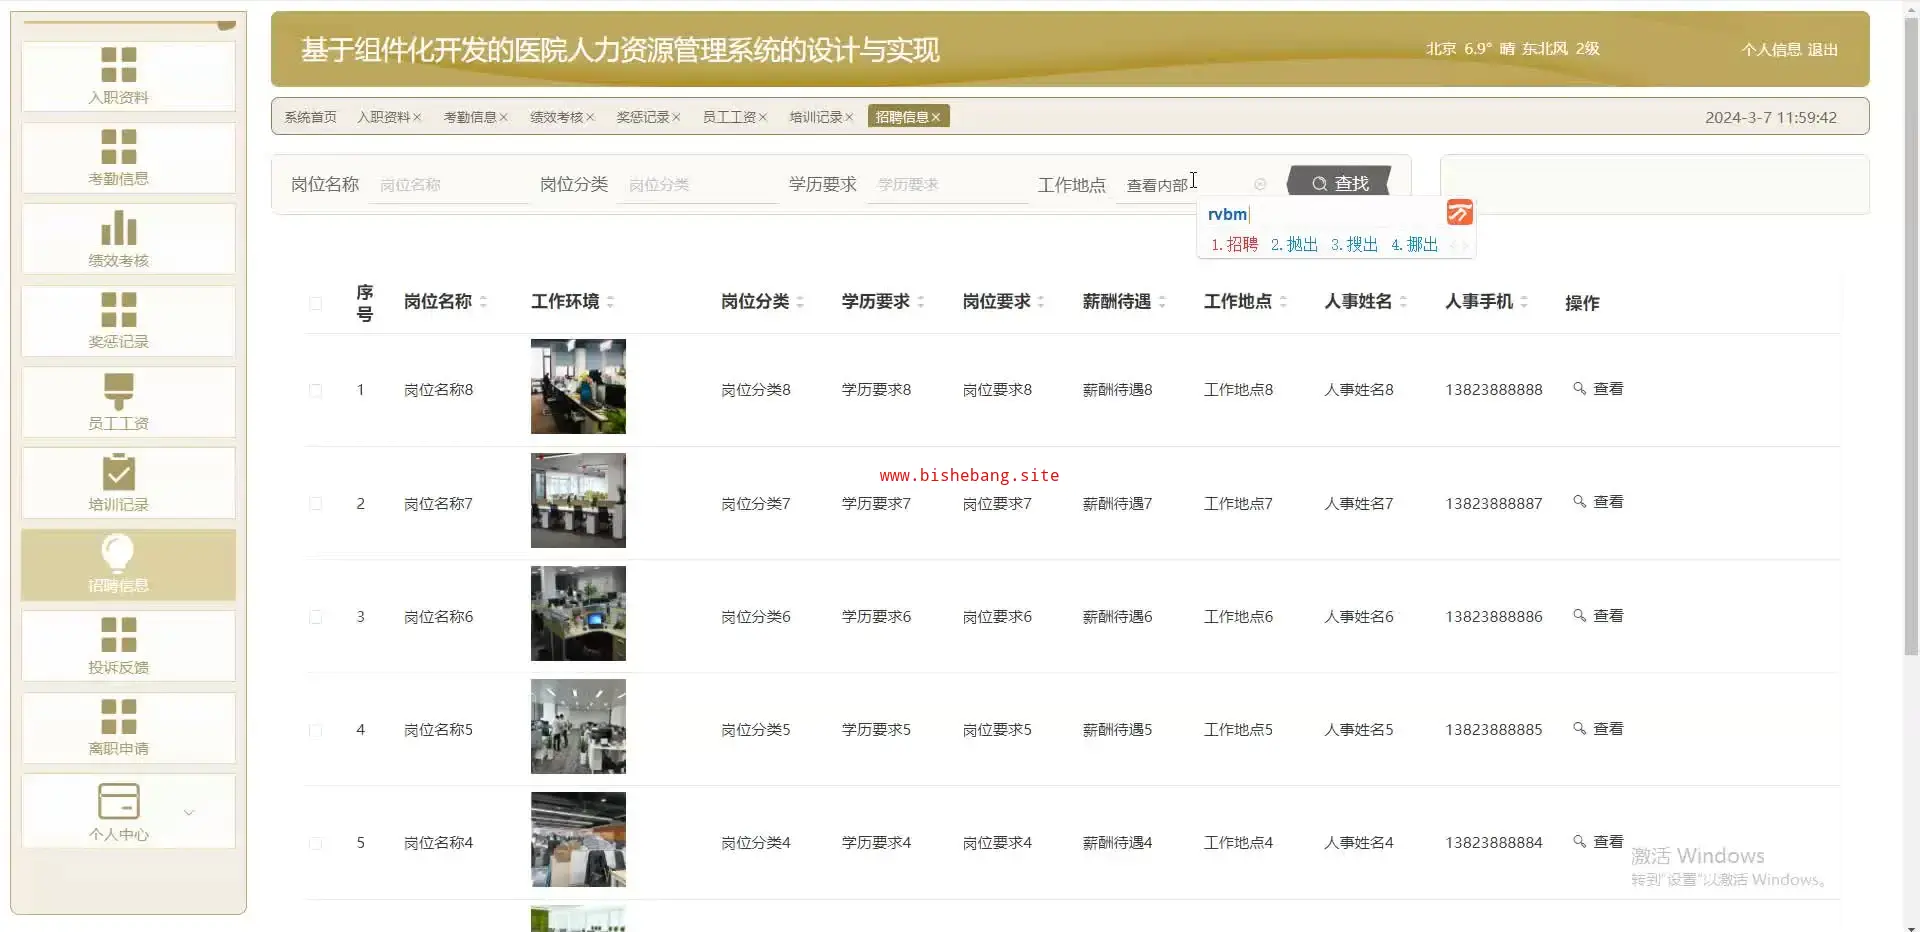Switch to the 系统首页 tab
1920x932 pixels.
pyautogui.click(x=310, y=117)
